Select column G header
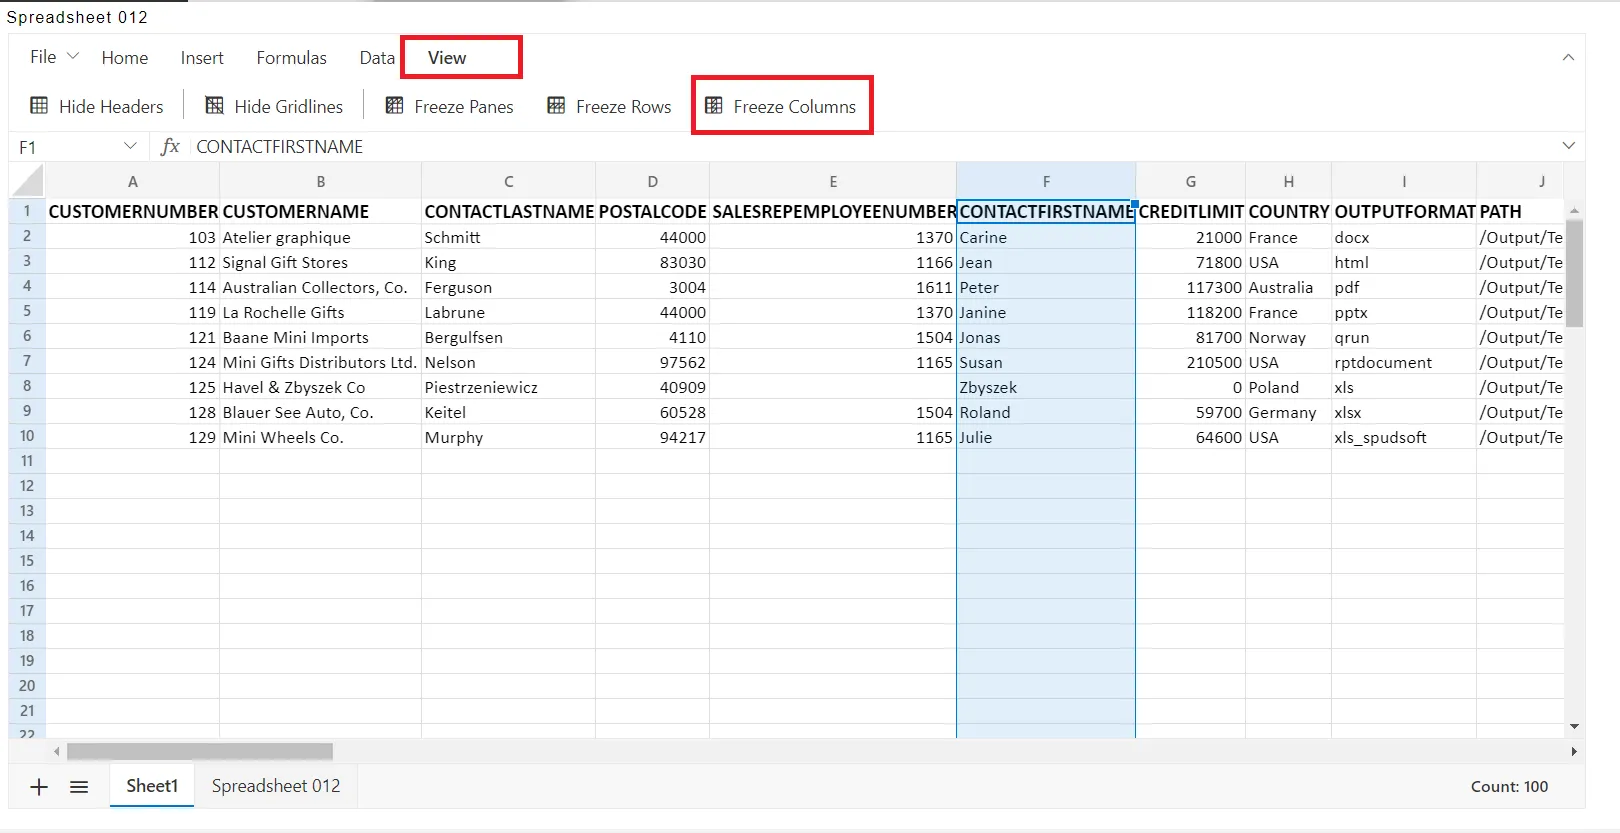 [1191, 181]
